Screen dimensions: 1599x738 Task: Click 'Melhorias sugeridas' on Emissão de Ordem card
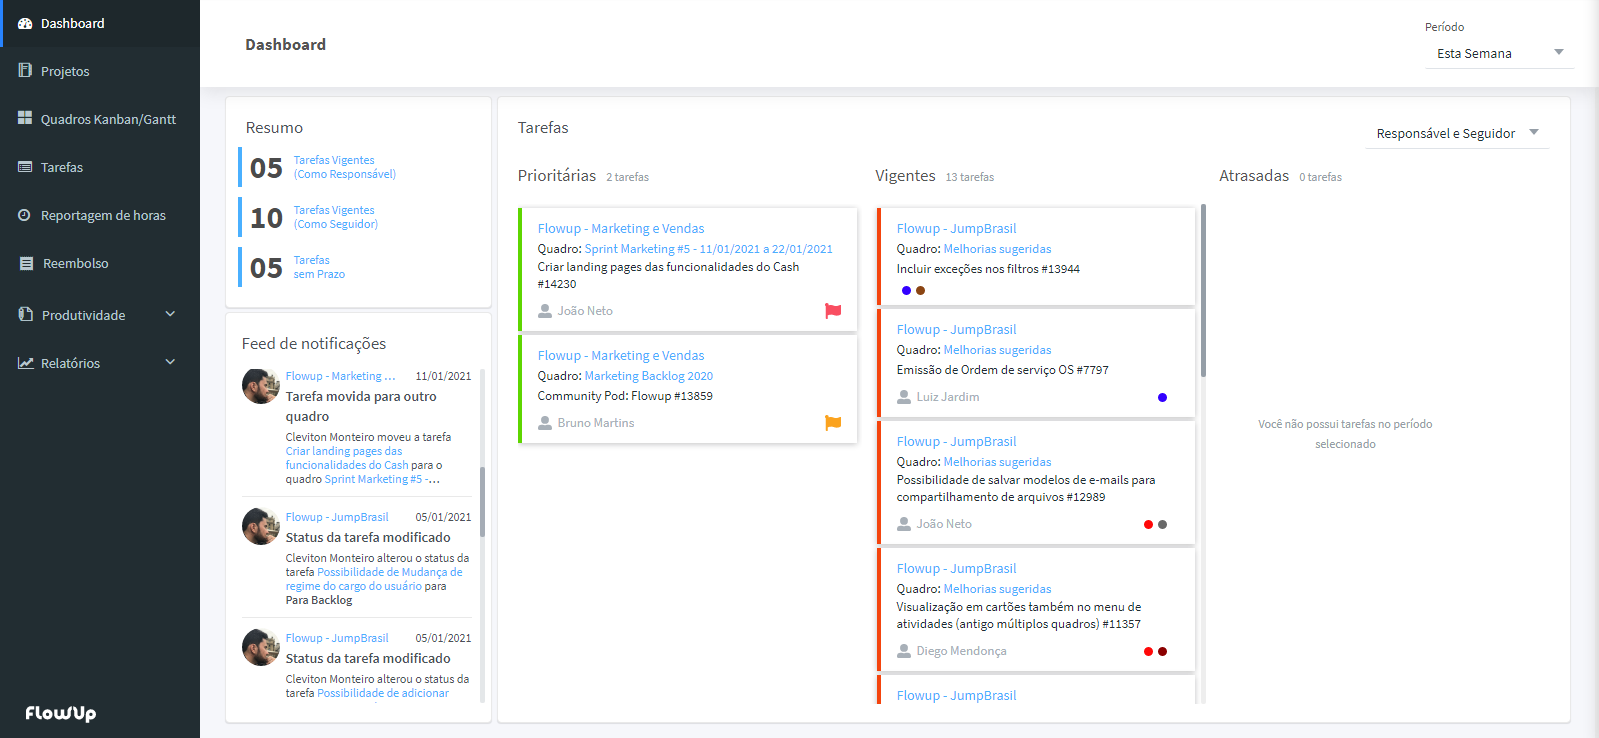click(x=997, y=350)
